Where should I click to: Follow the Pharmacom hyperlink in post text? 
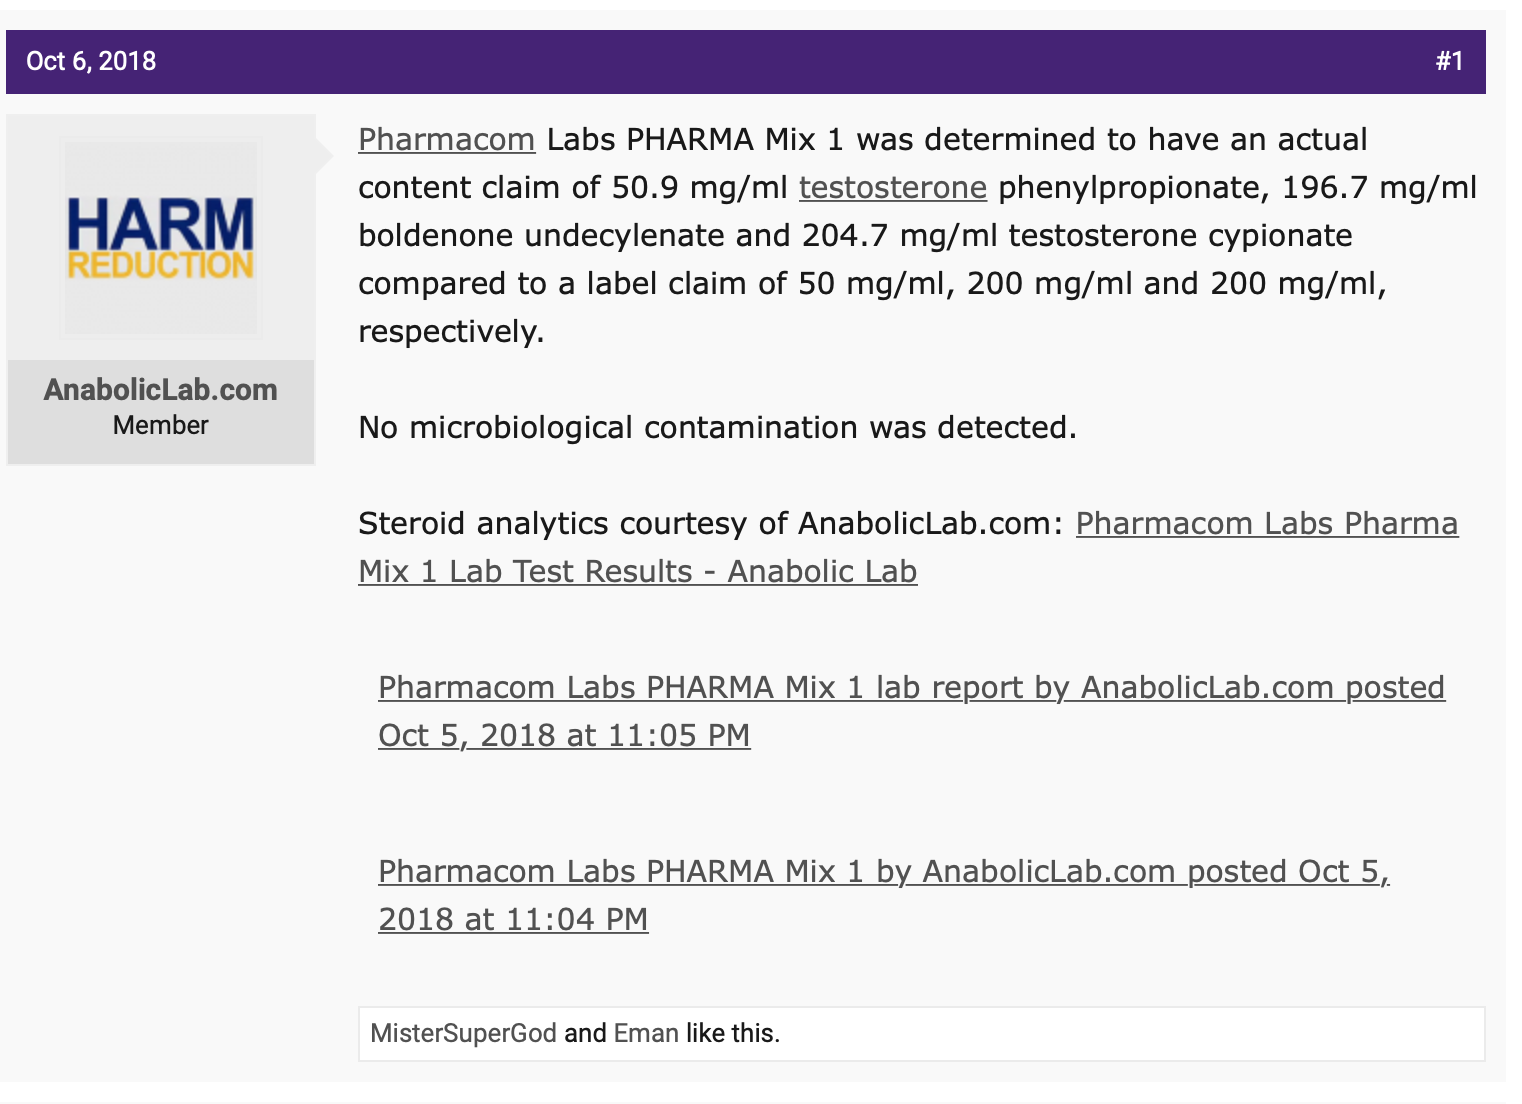tap(447, 139)
